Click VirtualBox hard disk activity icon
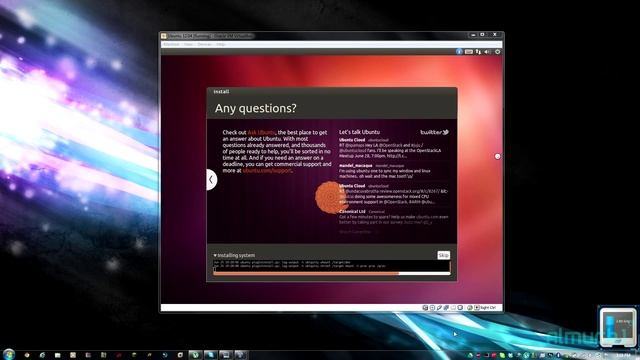 point(425,308)
